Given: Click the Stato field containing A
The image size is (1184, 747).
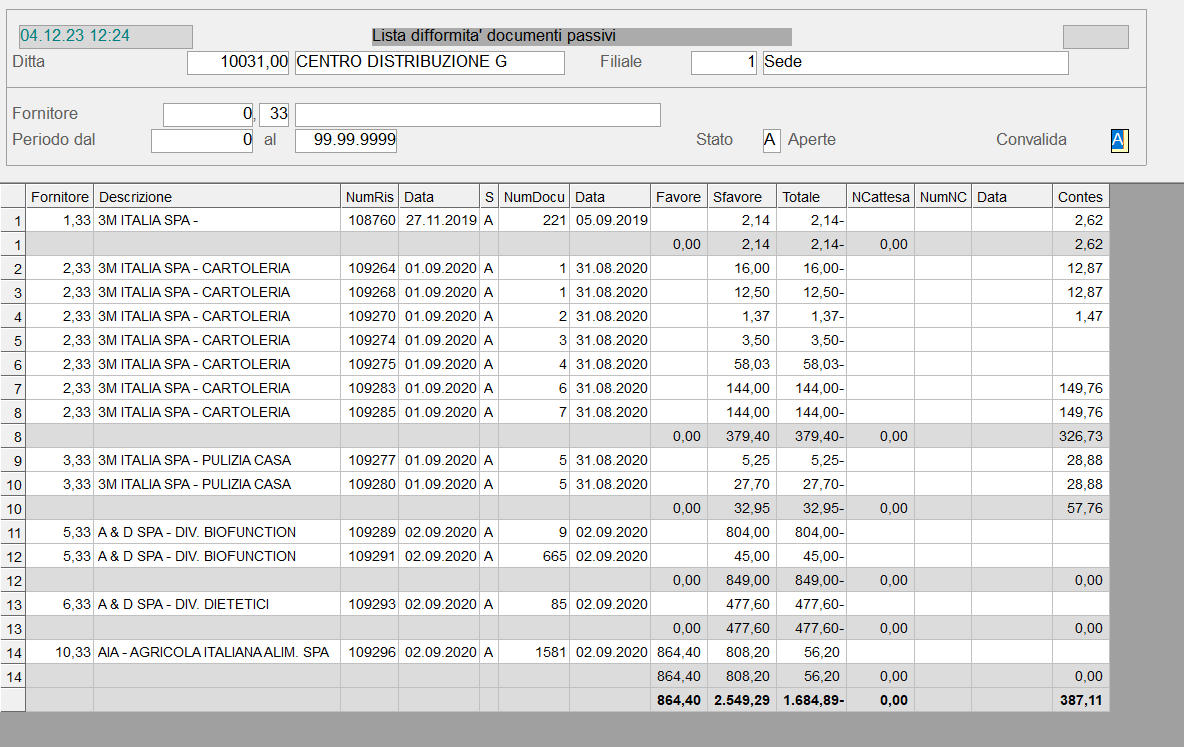Looking at the screenshot, I should tap(771, 140).
